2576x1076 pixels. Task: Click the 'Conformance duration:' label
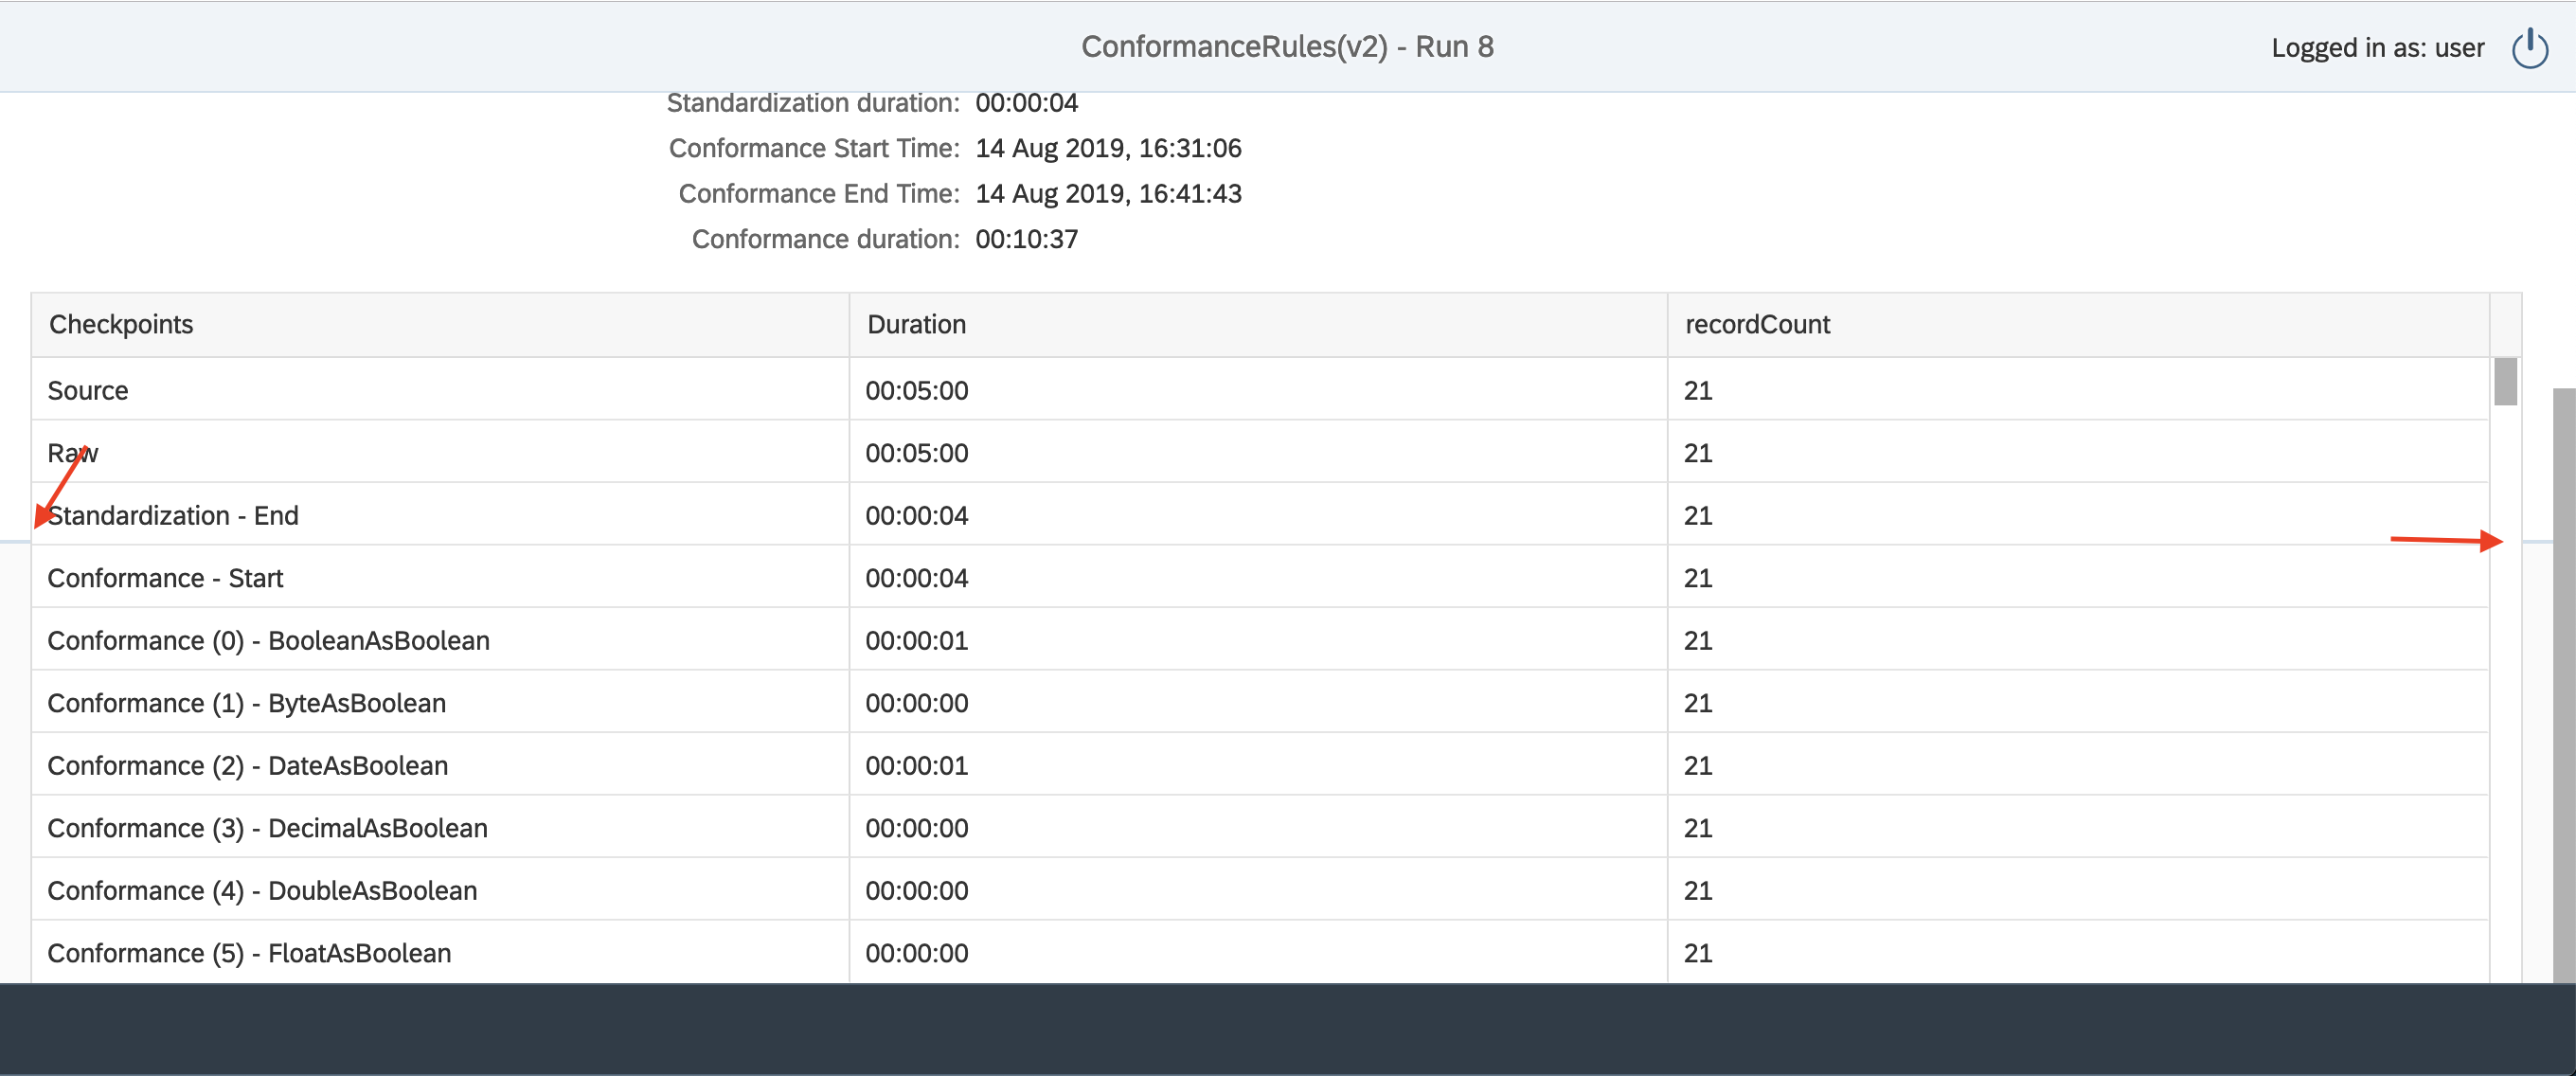point(825,239)
